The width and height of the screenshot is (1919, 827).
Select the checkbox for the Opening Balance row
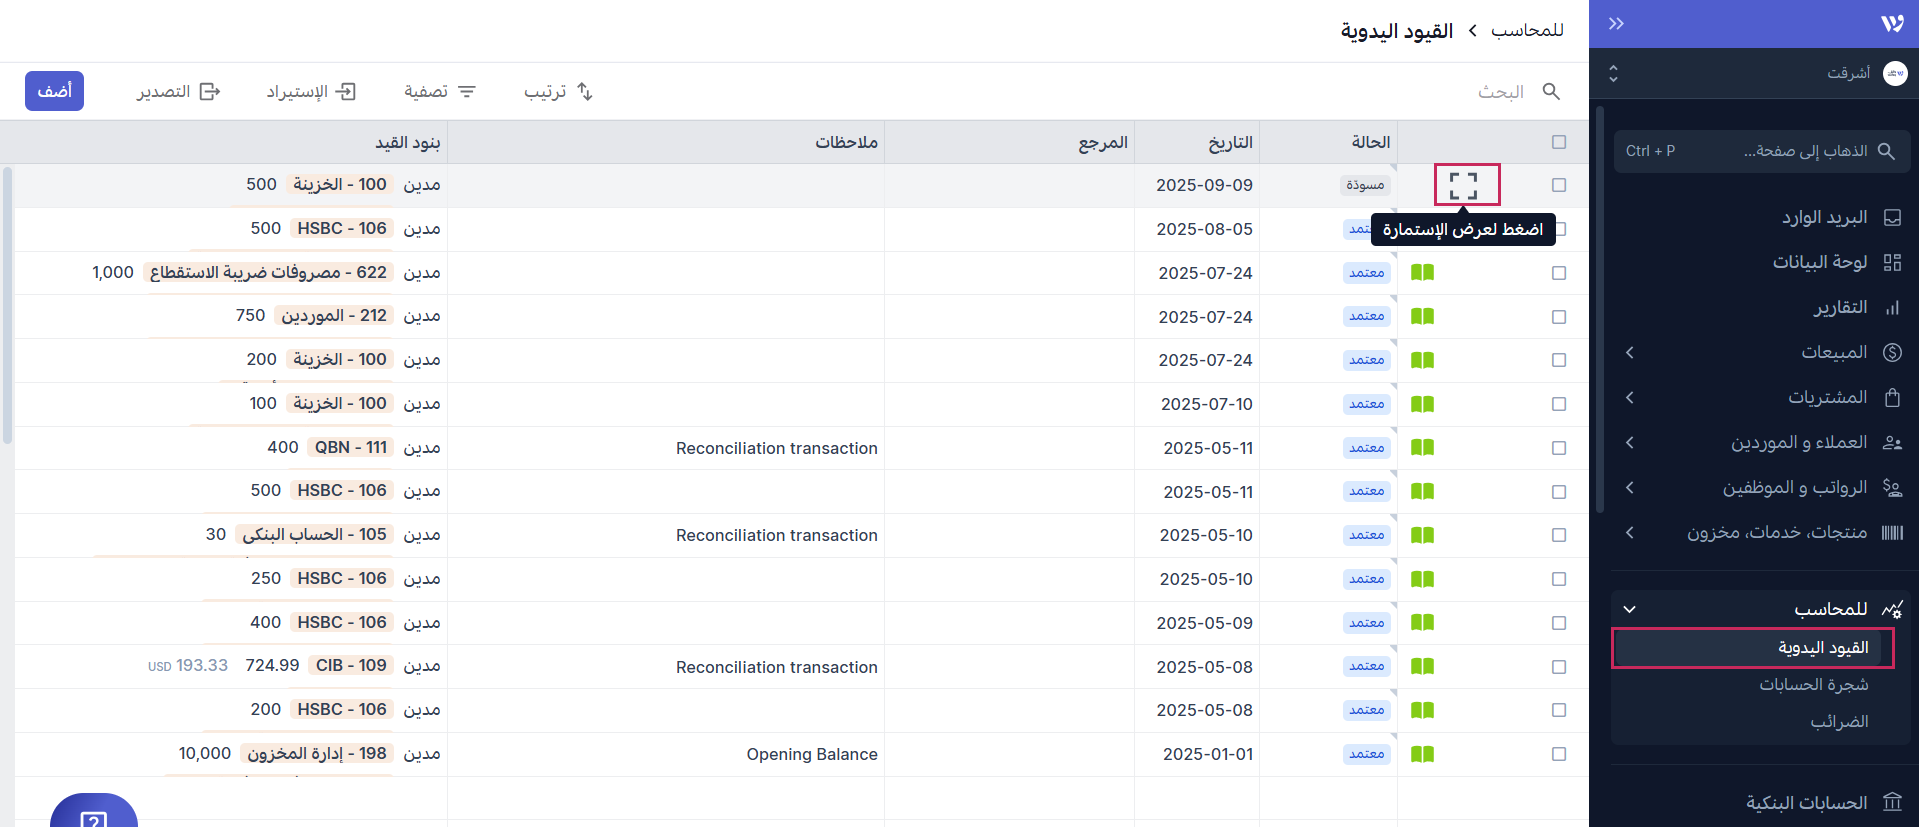[x=1559, y=754]
